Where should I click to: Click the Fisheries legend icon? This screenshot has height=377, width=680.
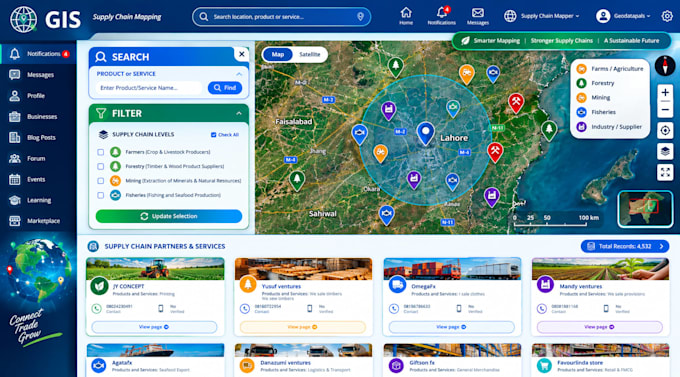[x=581, y=112]
